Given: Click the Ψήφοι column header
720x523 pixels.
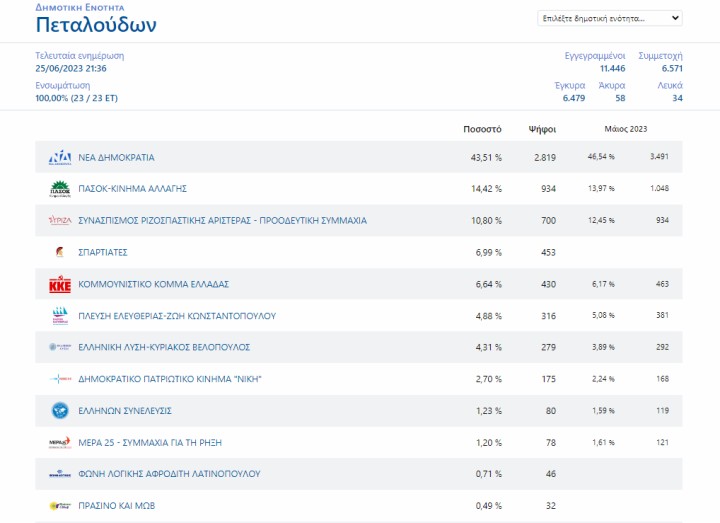Looking at the screenshot, I should pyautogui.click(x=542, y=129).
